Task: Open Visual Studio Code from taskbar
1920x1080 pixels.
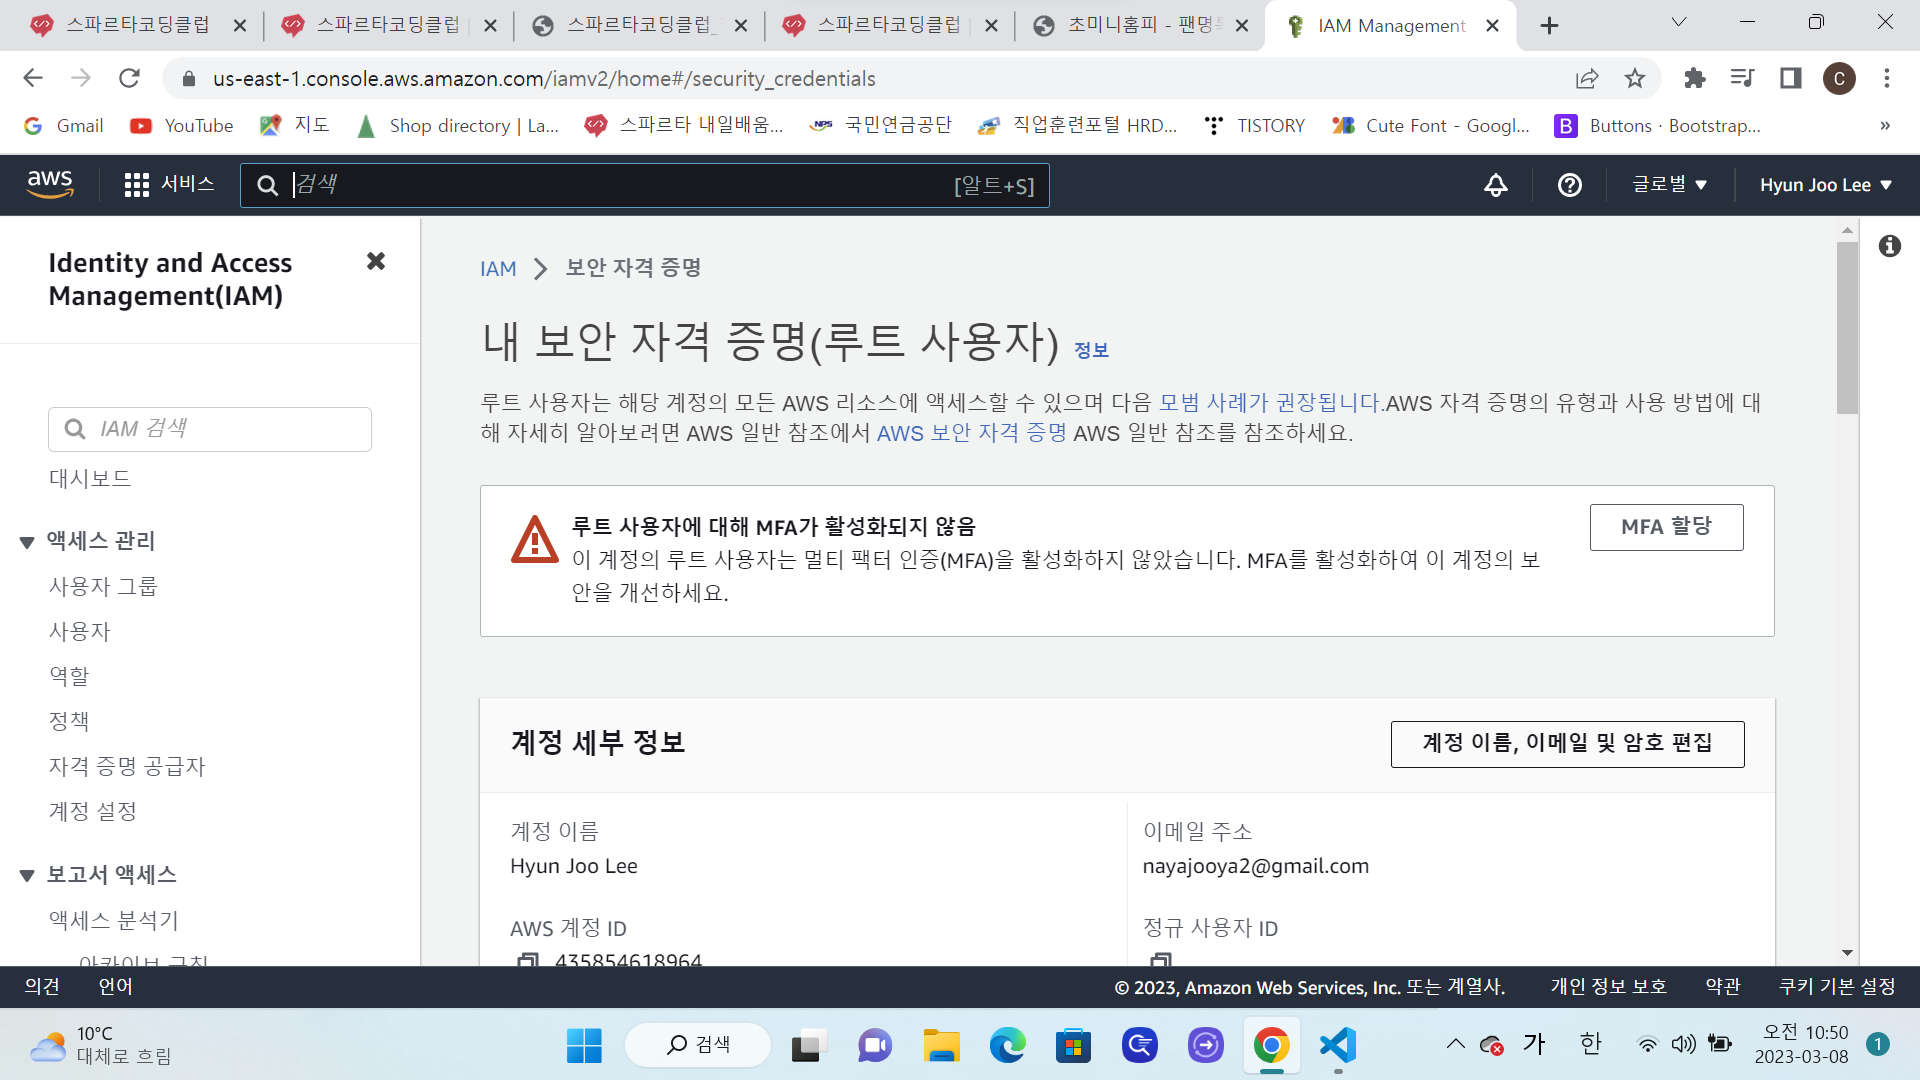Action: pyautogui.click(x=1338, y=1045)
